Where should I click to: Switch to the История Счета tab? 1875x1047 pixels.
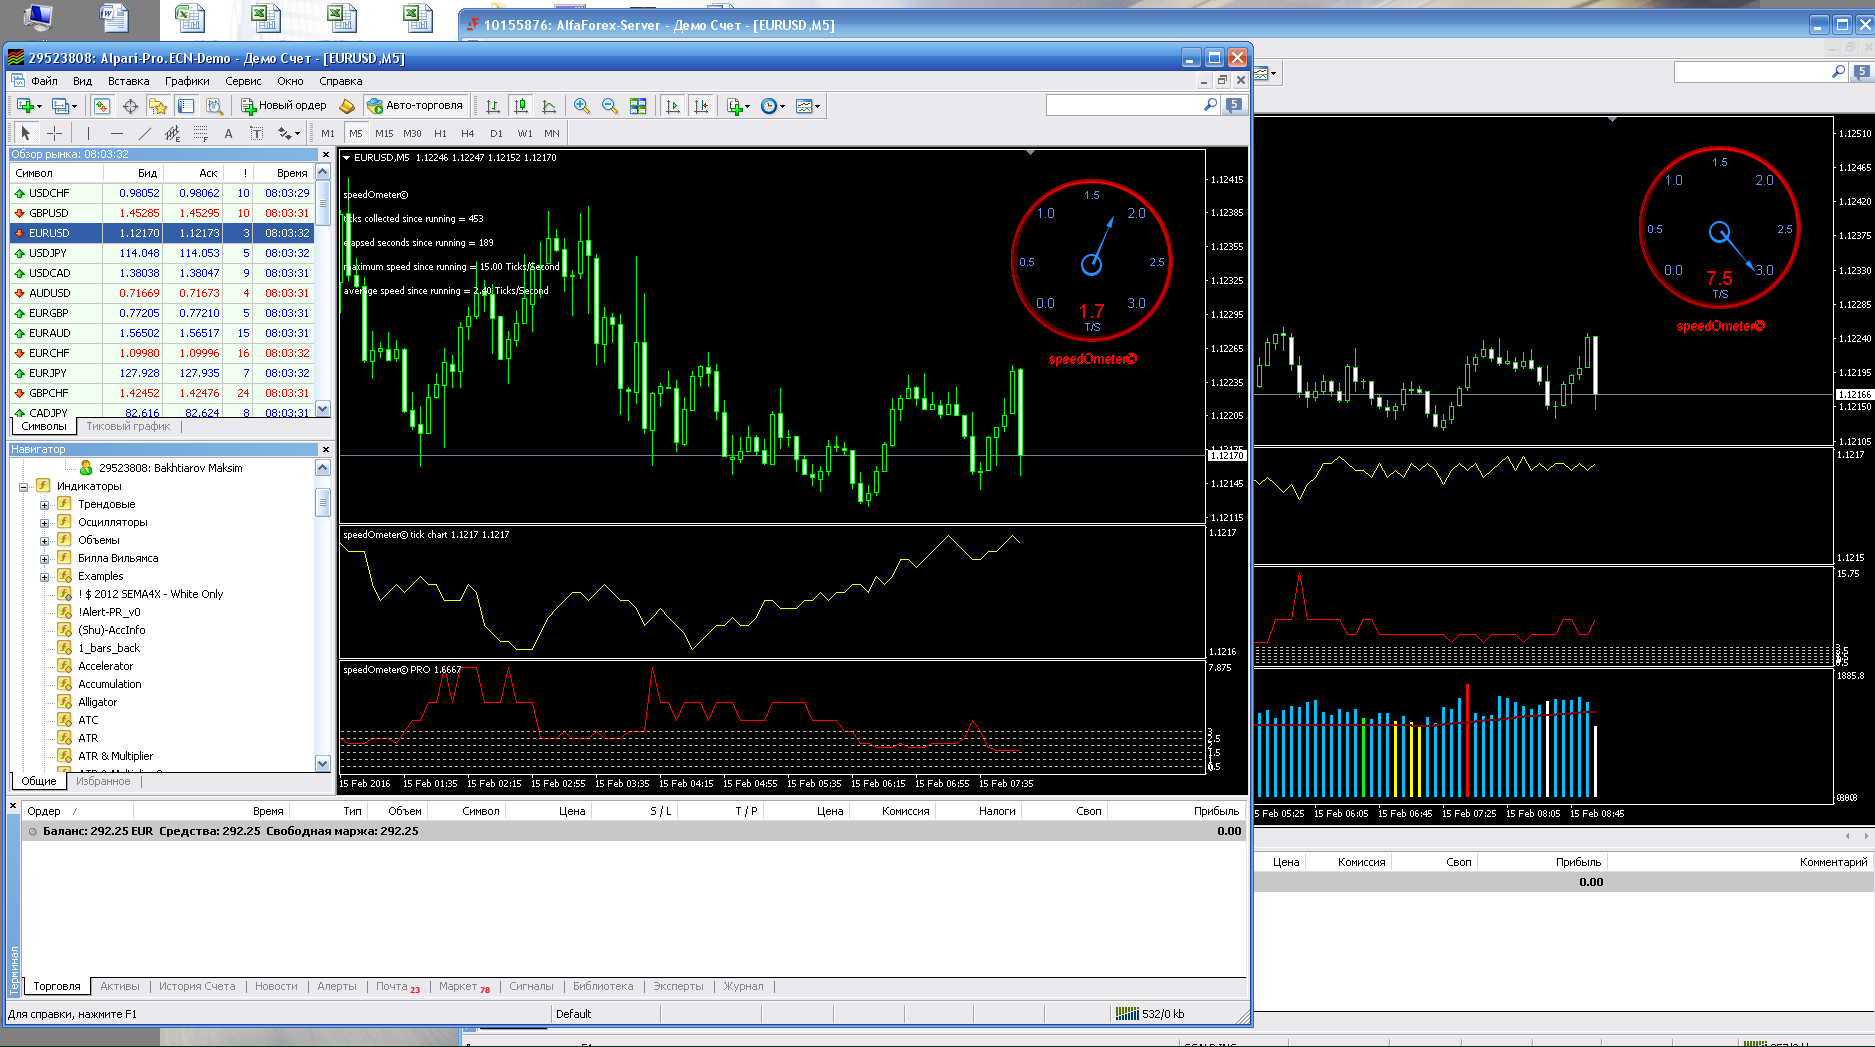click(197, 986)
